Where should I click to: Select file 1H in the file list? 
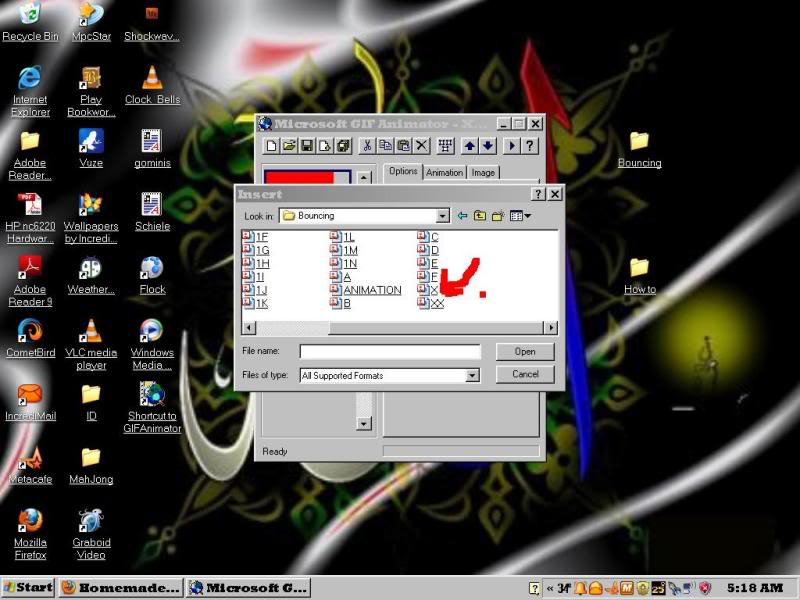(256, 263)
